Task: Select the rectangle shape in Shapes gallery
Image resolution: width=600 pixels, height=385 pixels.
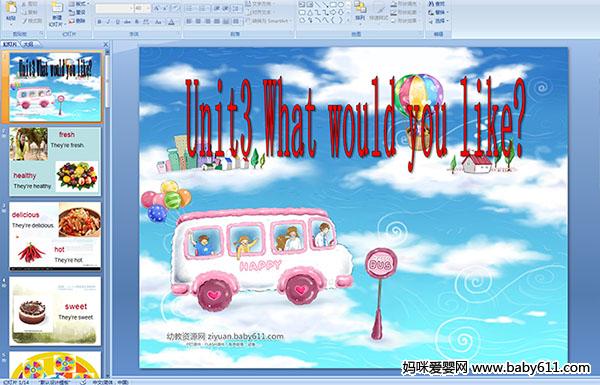Action: tap(333, 4)
